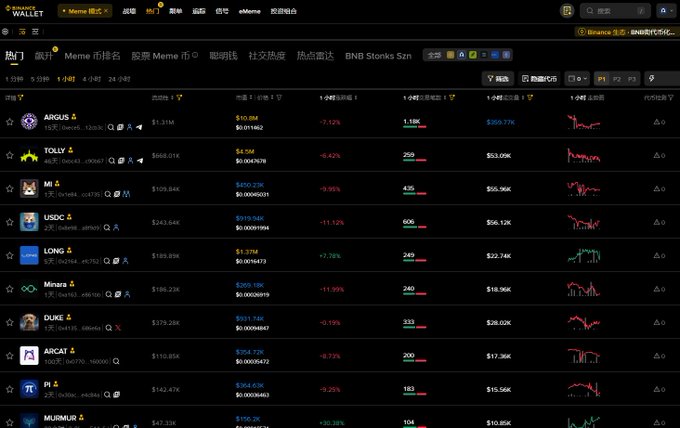Image resolution: width=680 pixels, height=428 pixels.
Task: Open the 1小时 volume column filter
Action: [x=530, y=98]
